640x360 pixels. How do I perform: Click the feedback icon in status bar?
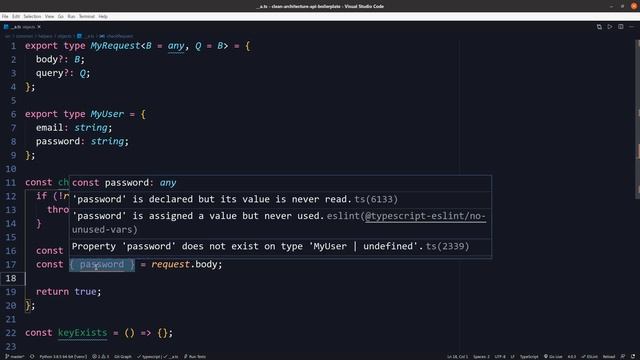[622, 356]
